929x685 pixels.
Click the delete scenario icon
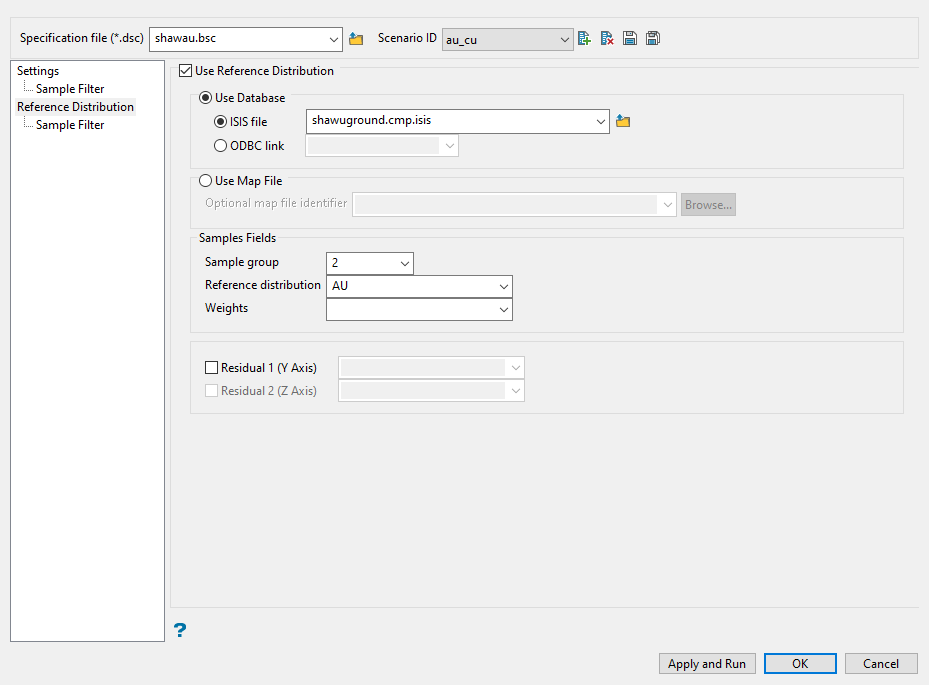point(607,39)
